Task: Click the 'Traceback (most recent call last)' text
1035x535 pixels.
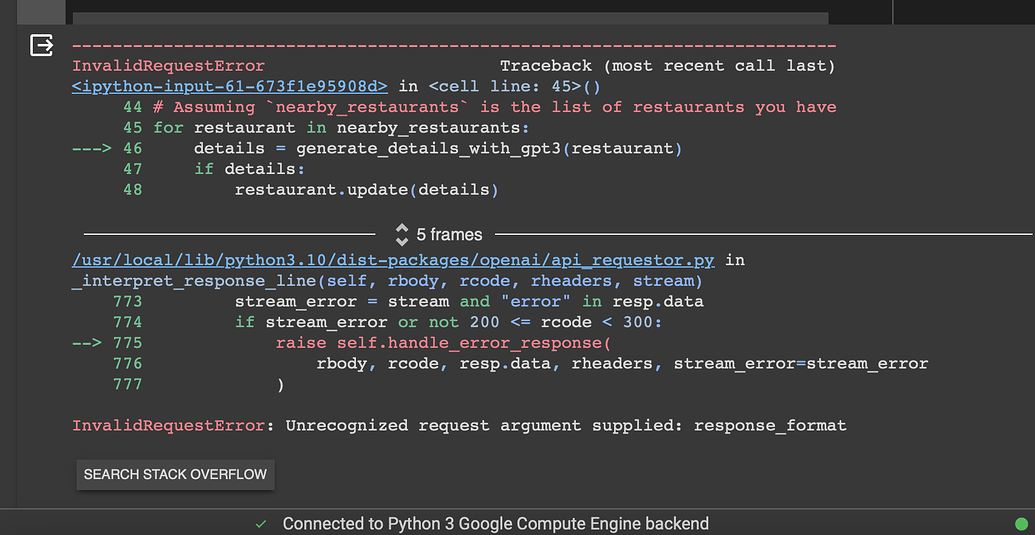Action: coord(667,66)
